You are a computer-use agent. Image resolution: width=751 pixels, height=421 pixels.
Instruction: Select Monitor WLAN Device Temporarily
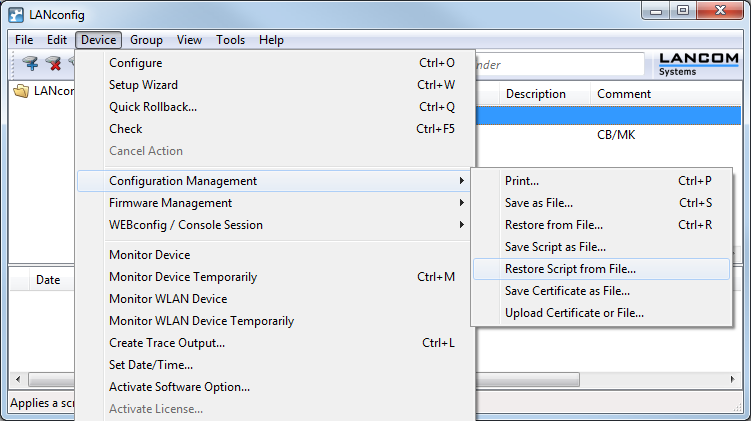201,321
